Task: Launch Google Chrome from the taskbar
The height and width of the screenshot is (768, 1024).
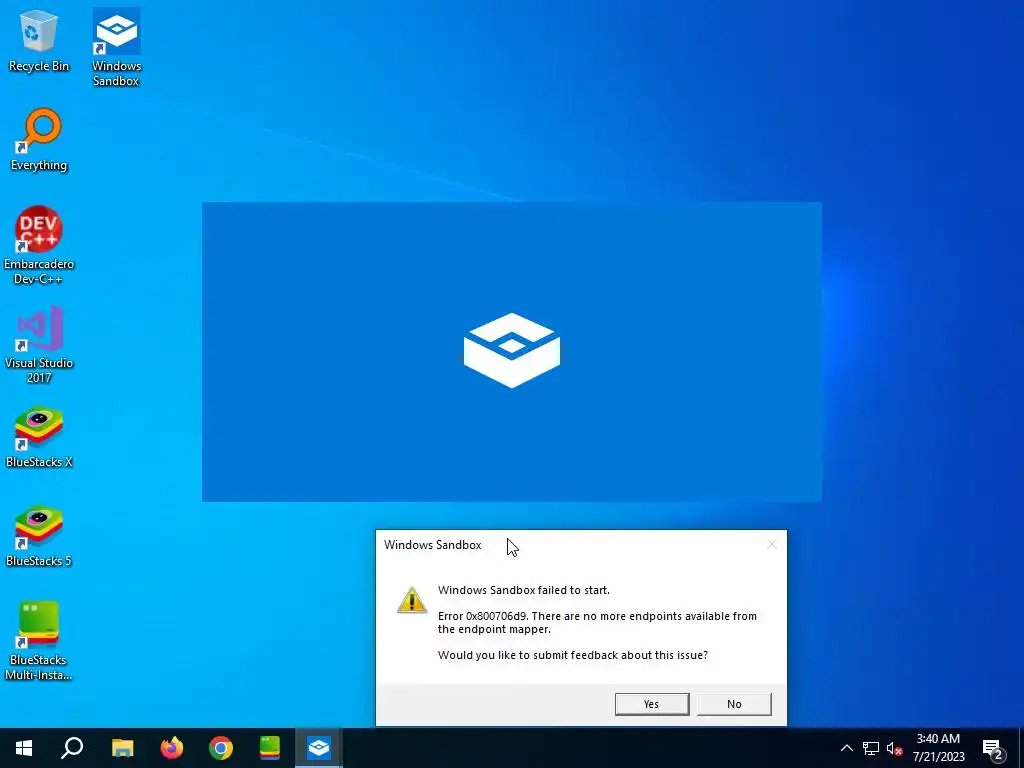Action: [x=221, y=748]
